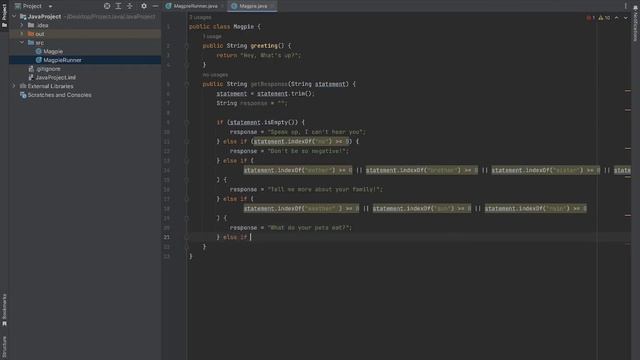
Task: Jump to previous highlighted problem arrow
Action: tap(617, 18)
